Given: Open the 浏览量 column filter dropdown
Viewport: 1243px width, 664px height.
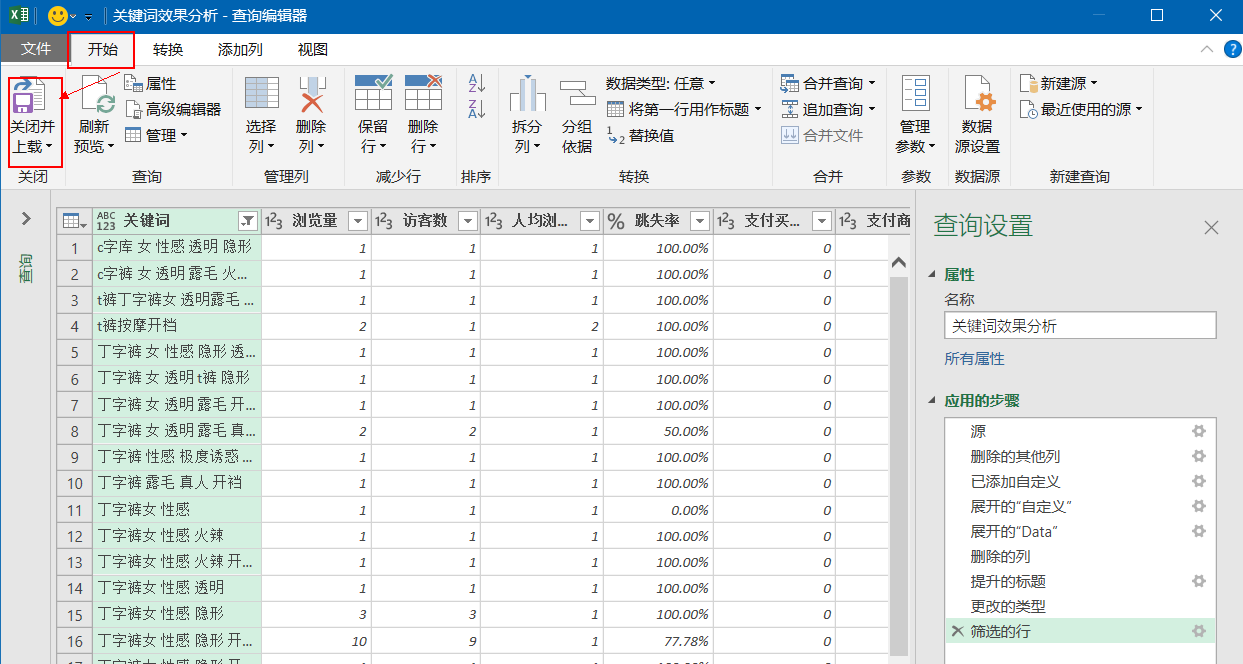Looking at the screenshot, I should (x=357, y=221).
